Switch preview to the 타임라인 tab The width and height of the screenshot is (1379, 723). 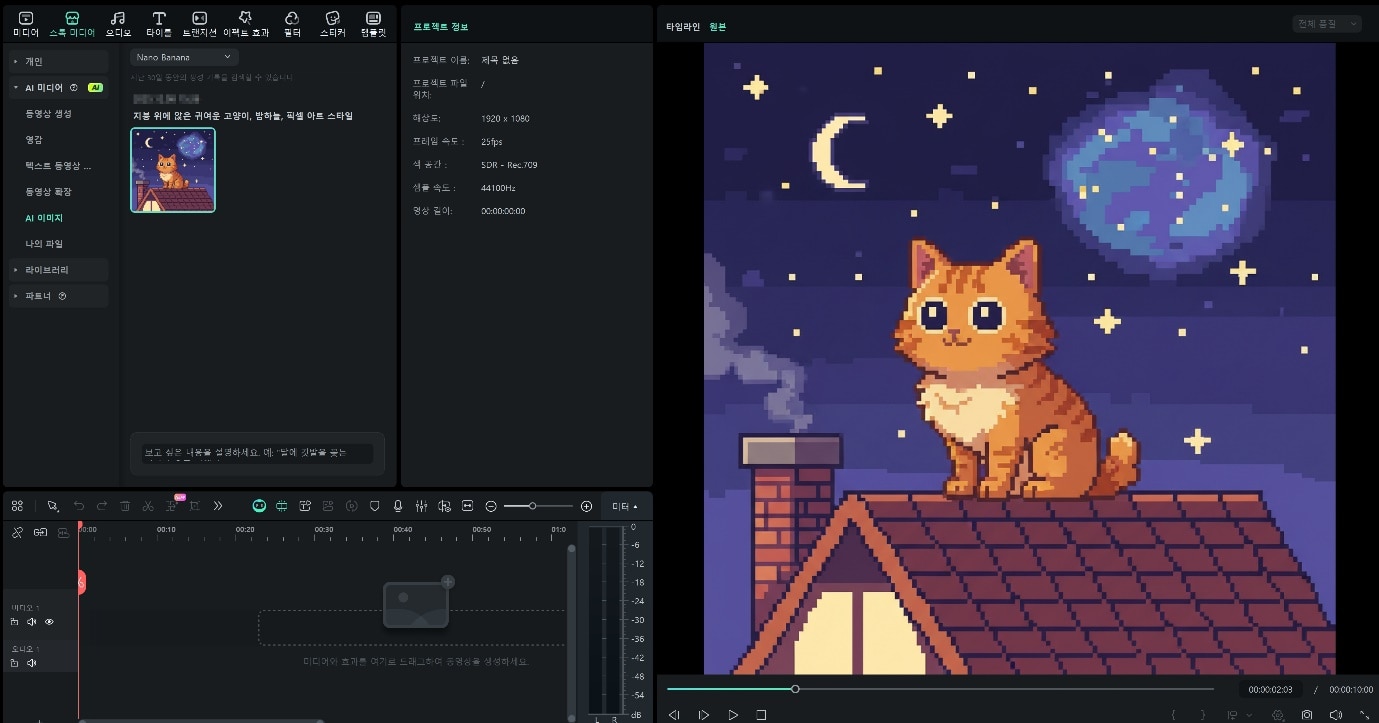(x=683, y=27)
